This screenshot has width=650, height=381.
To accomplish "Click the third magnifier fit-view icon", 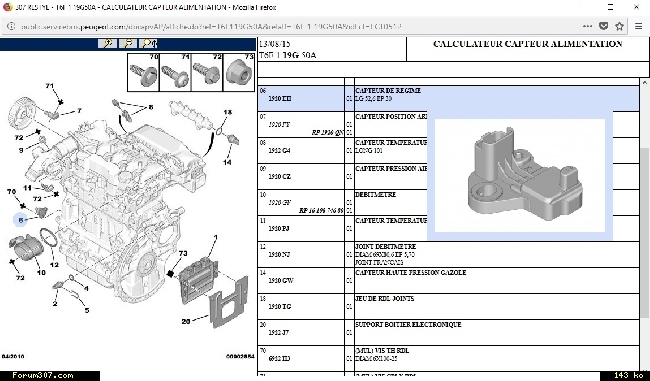I will [148, 44].
